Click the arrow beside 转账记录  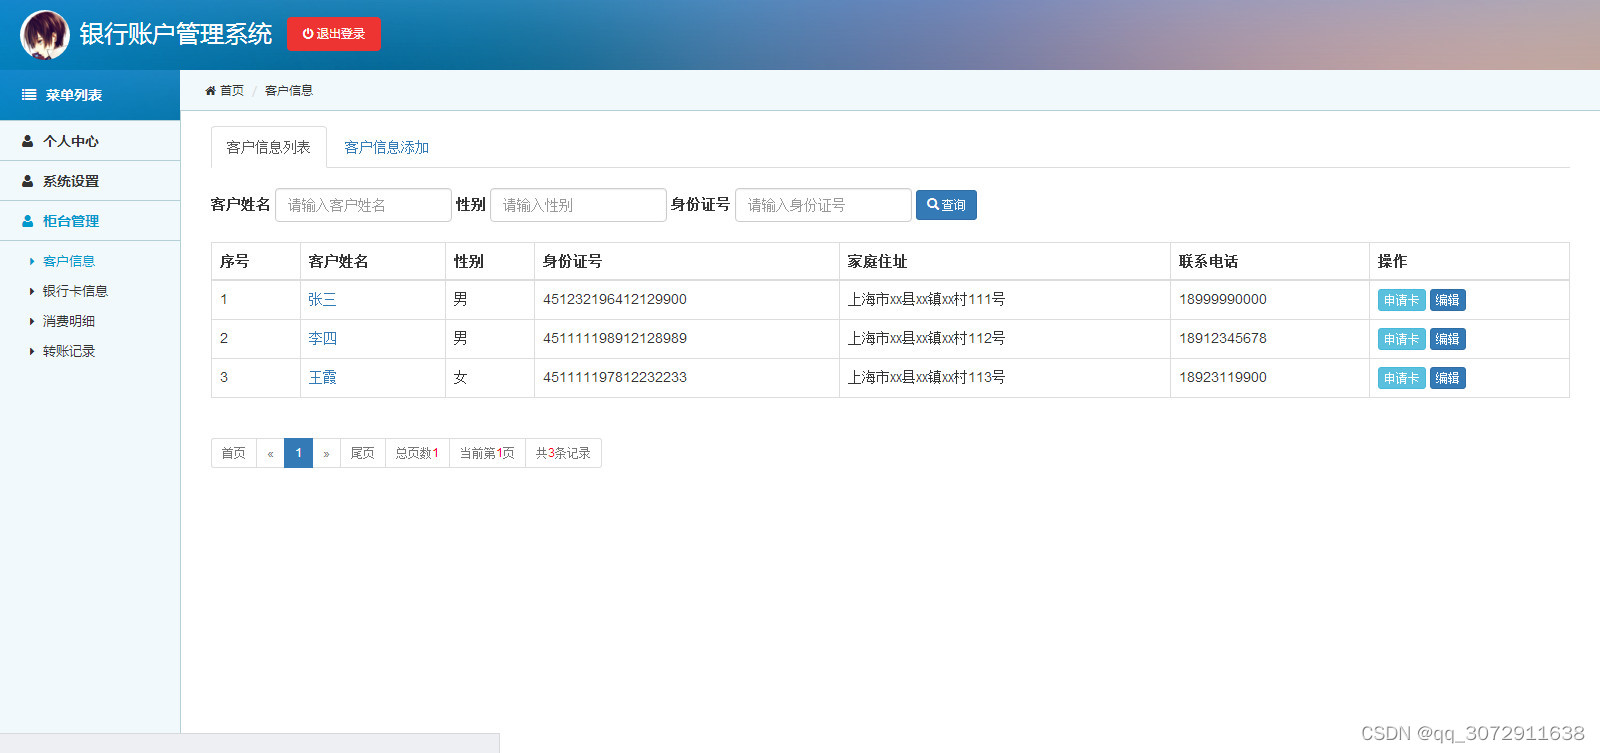click(32, 351)
